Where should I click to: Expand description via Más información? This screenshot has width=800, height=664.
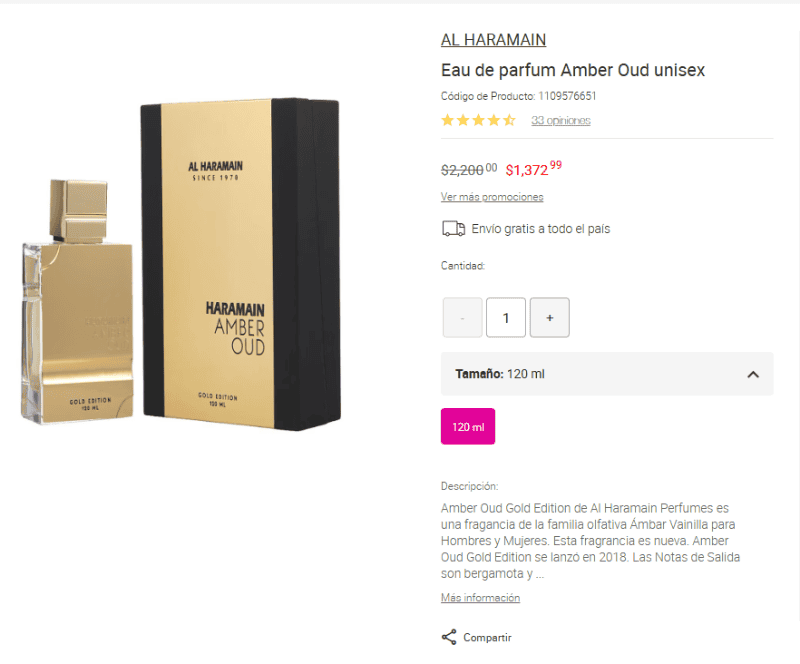point(480,597)
